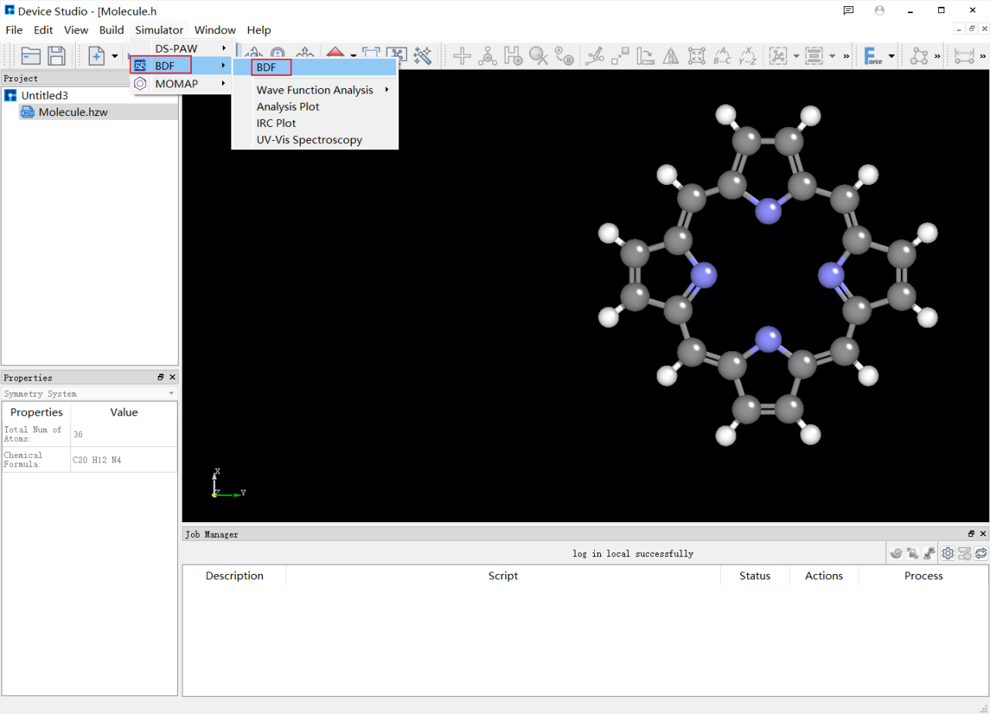Select the UV-Vis Spectroscopy menu entry

(x=309, y=140)
